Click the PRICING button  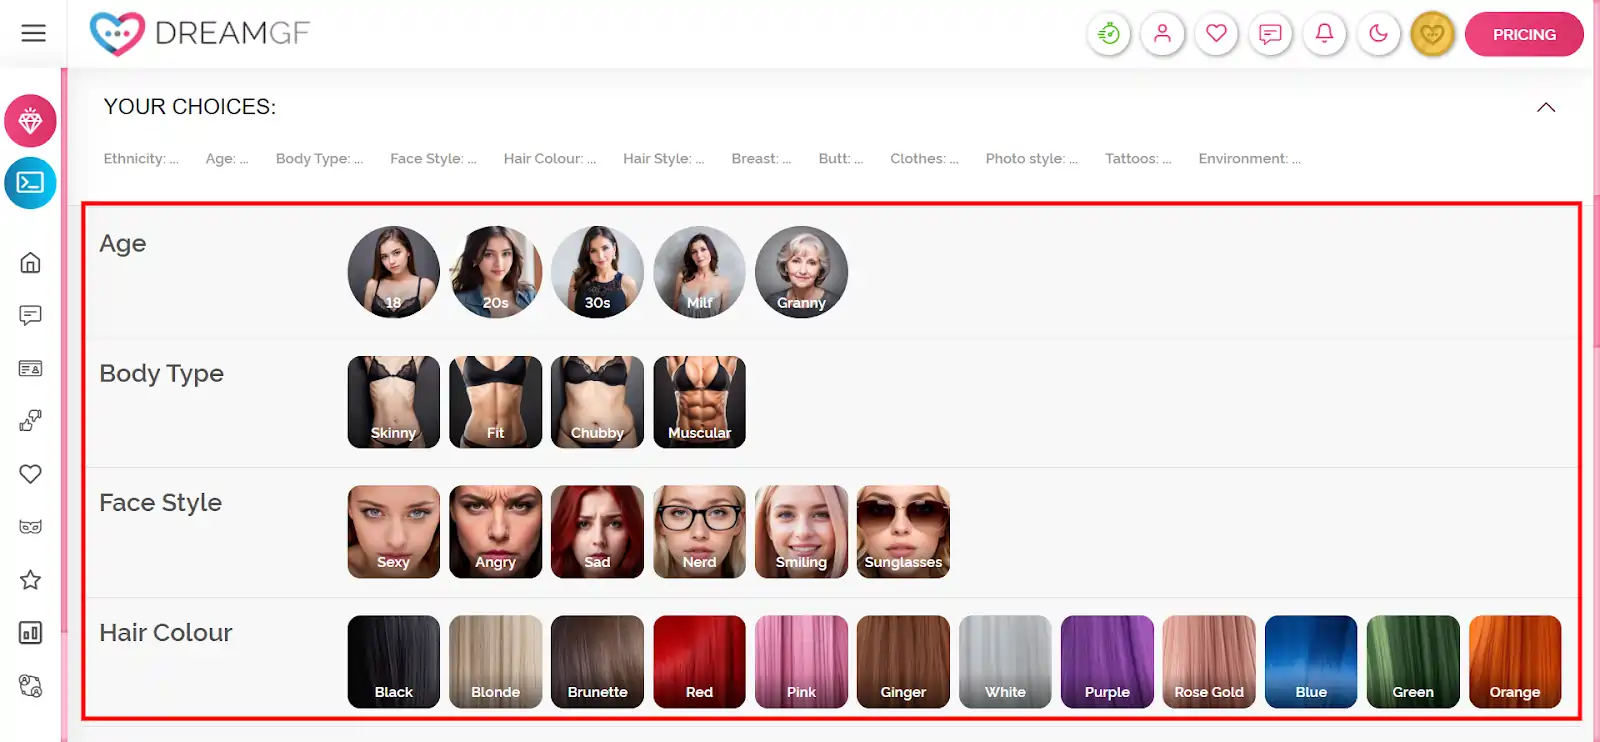point(1524,34)
